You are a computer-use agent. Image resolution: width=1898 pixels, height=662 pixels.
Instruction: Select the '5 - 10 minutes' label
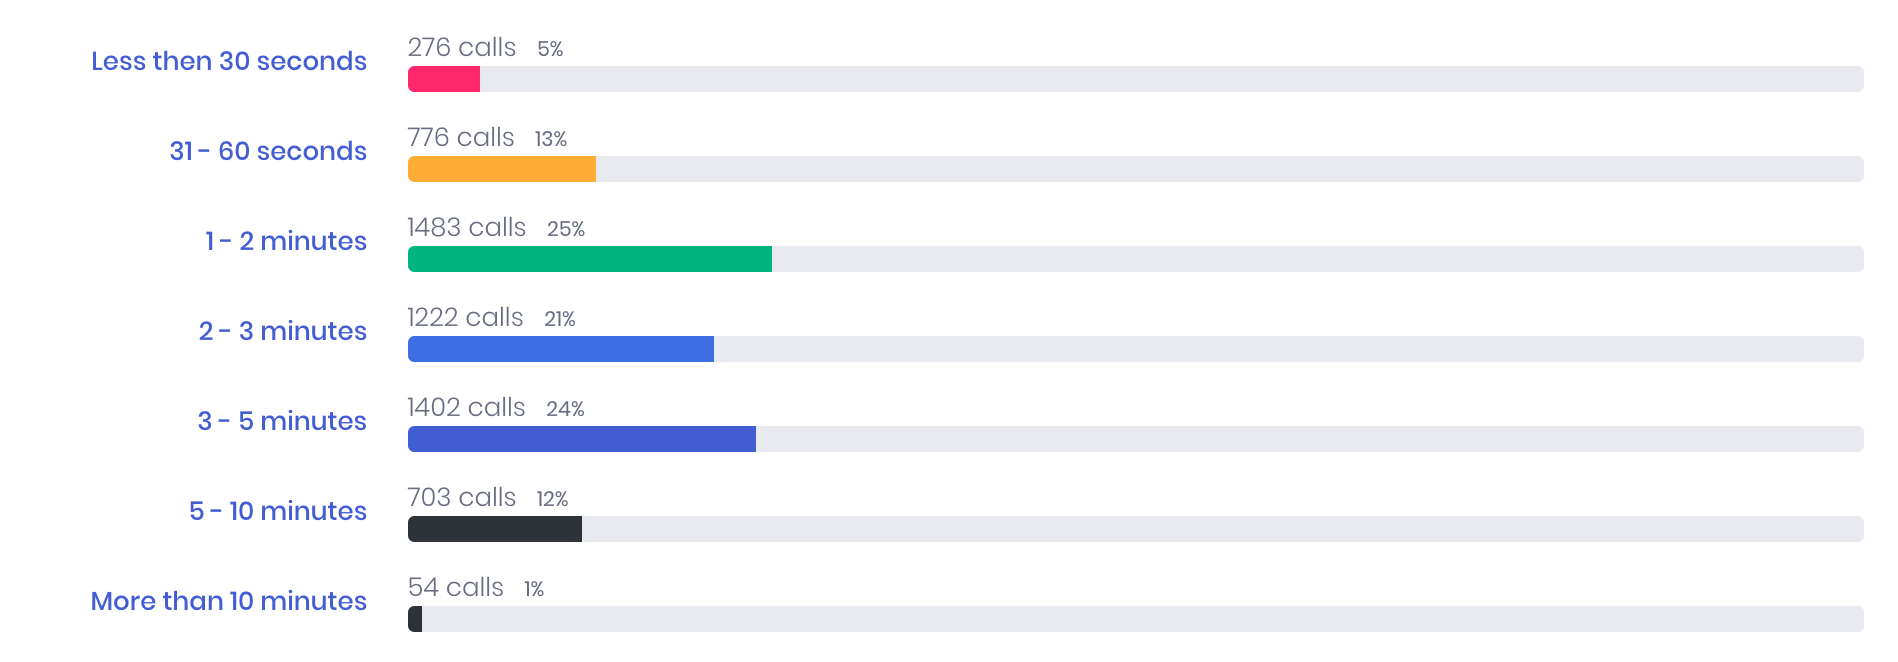click(278, 511)
